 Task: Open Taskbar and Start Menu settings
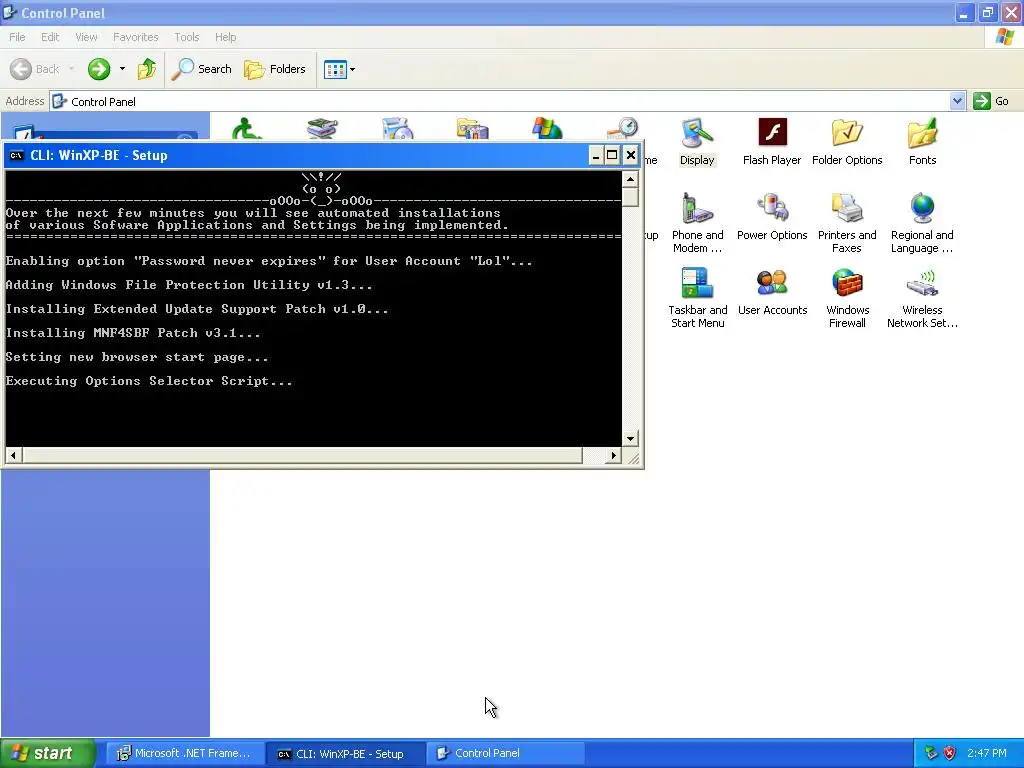click(697, 298)
